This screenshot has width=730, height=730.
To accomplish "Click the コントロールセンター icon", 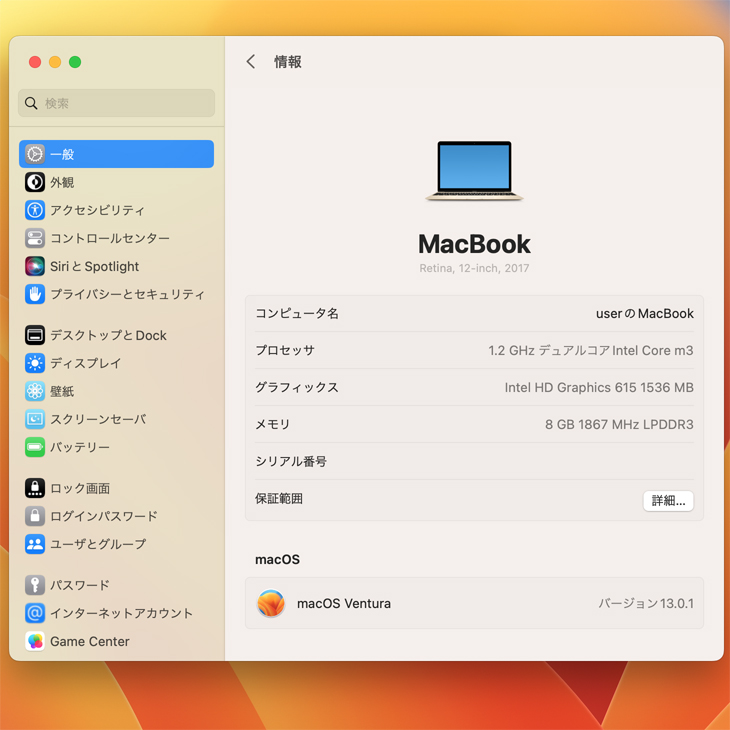I will coord(35,238).
